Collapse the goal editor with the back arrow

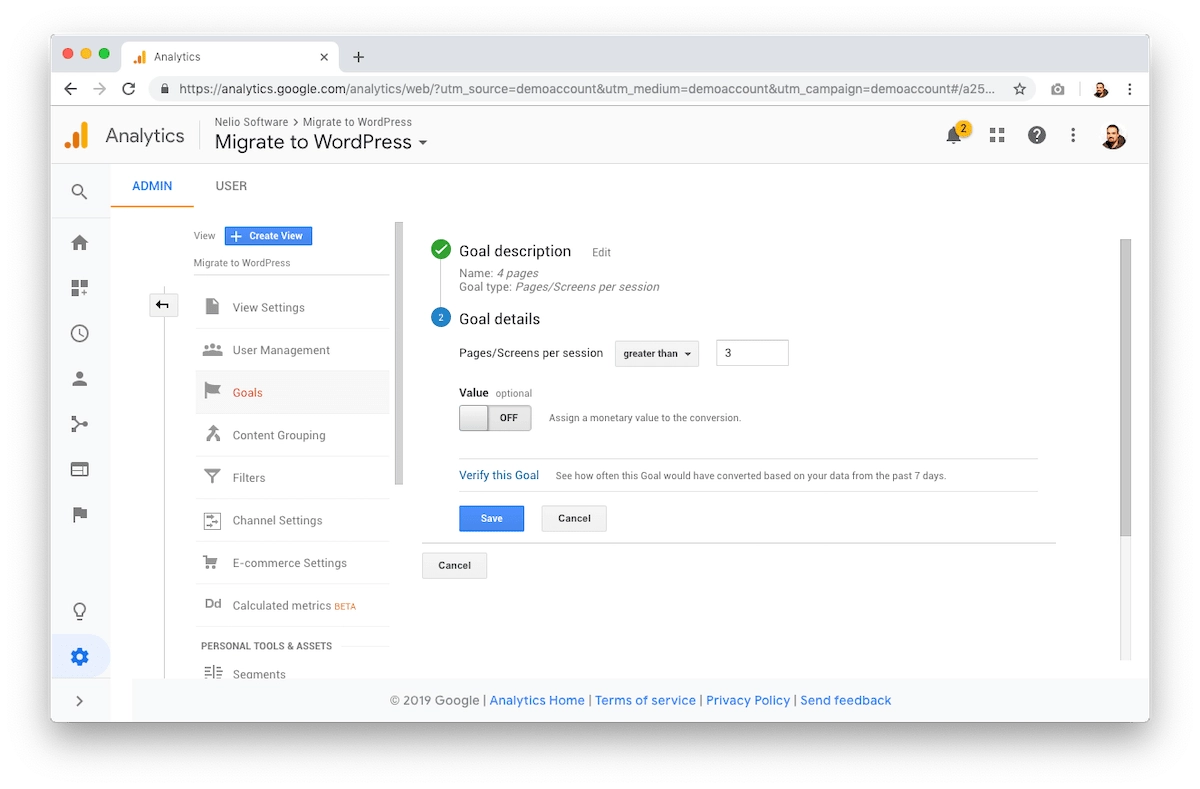tap(163, 305)
